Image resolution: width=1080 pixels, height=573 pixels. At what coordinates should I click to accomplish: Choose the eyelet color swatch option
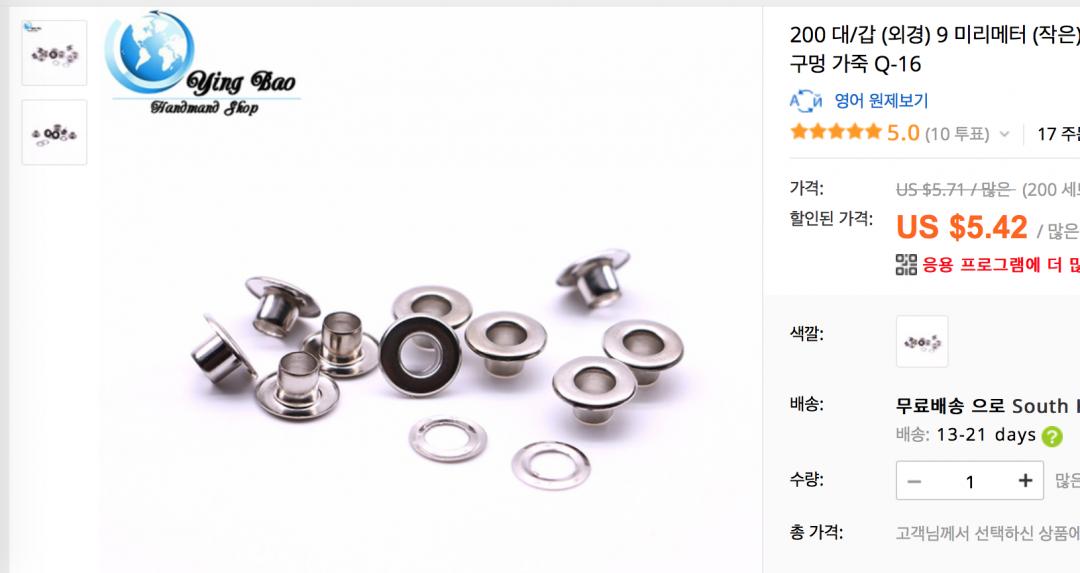point(922,342)
